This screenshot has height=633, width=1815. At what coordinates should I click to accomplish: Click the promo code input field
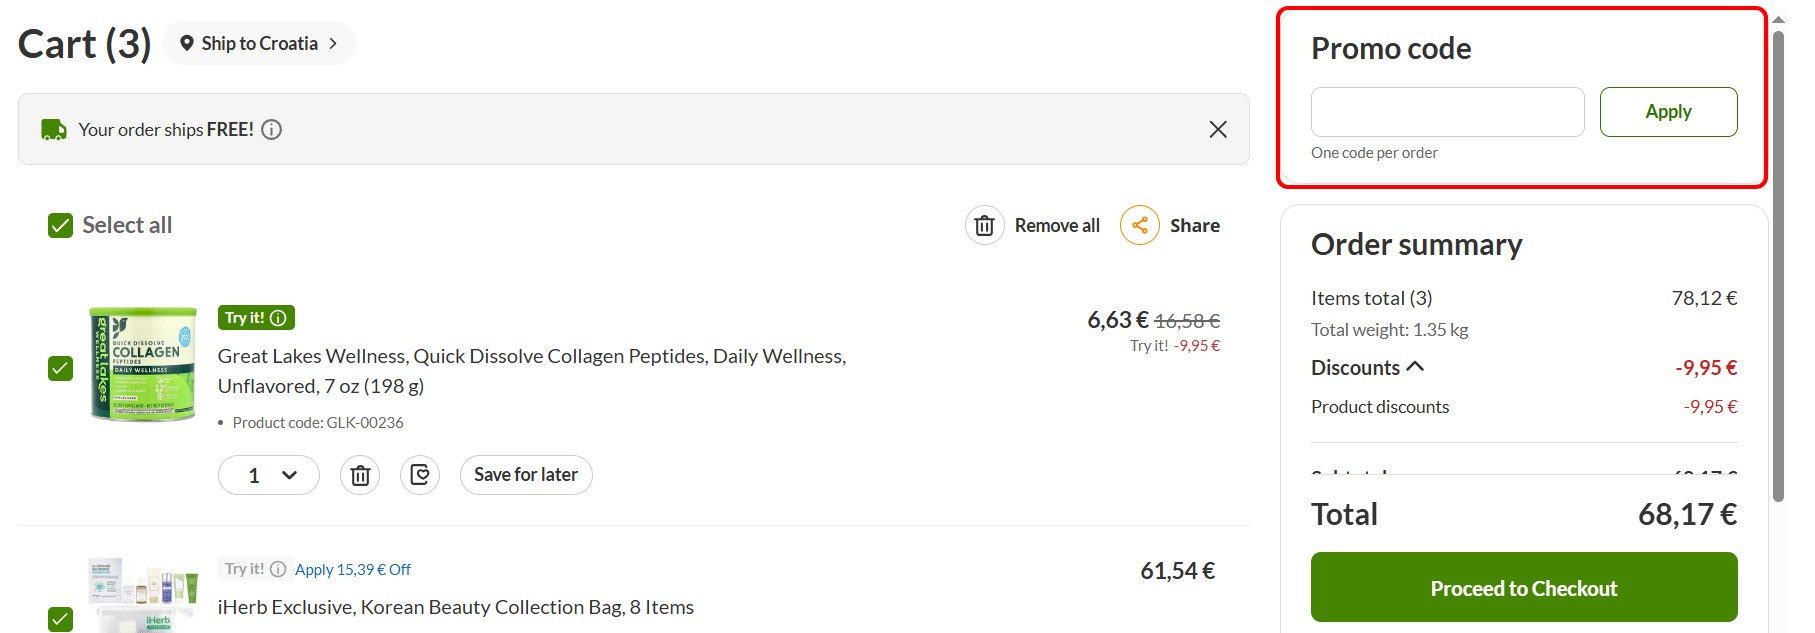(x=1447, y=112)
